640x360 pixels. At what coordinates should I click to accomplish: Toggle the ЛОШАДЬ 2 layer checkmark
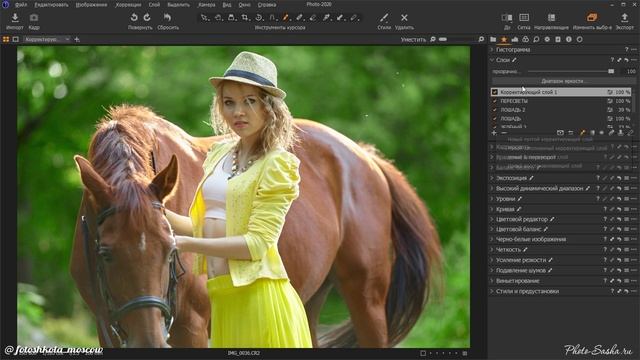[495, 110]
